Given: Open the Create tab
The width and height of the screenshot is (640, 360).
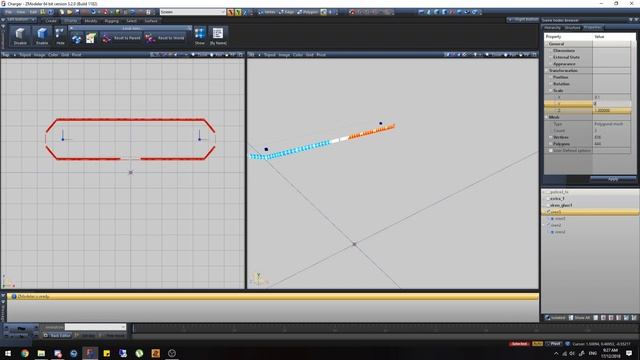Looking at the screenshot, I should pos(51,20).
